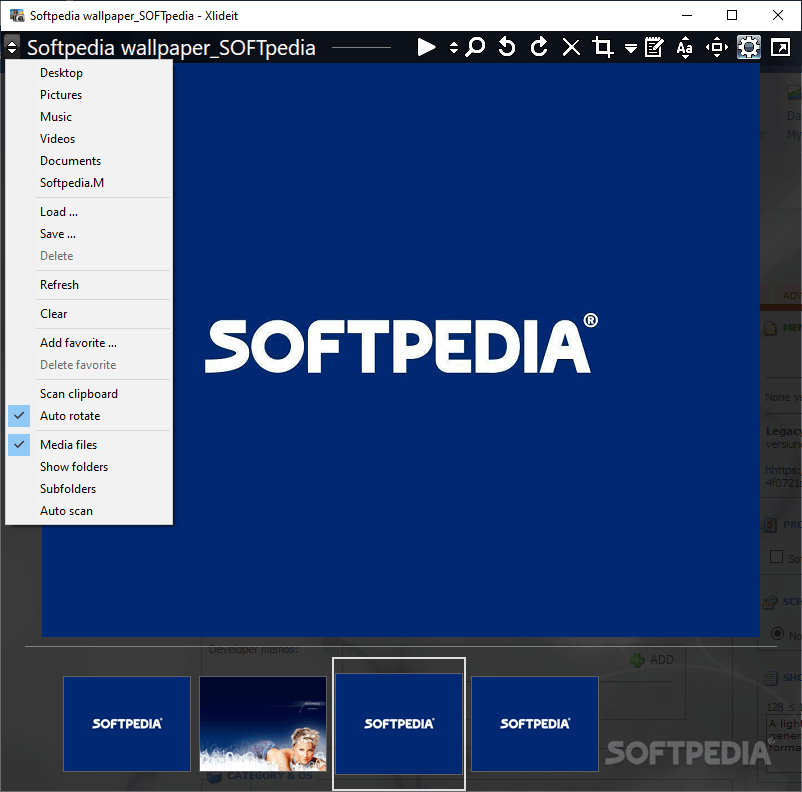The image size is (802, 792).
Task: Start the slideshow playback
Action: pos(425,47)
